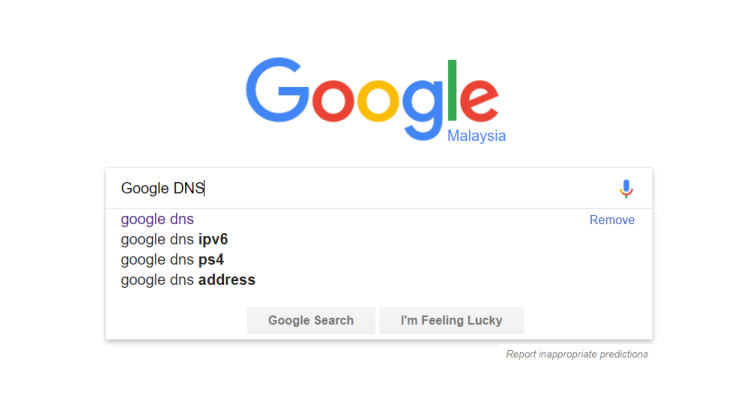Open Report inappropriate predictions link

tap(577, 354)
